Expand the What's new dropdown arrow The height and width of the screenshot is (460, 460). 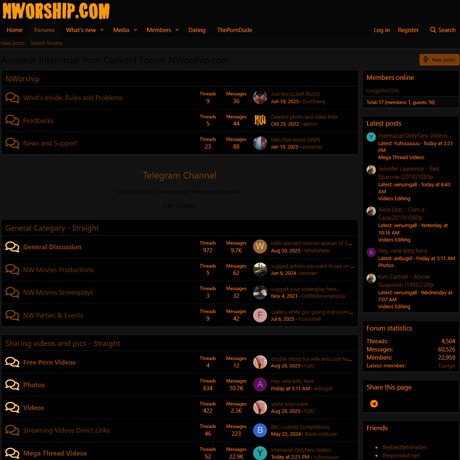coord(102,30)
